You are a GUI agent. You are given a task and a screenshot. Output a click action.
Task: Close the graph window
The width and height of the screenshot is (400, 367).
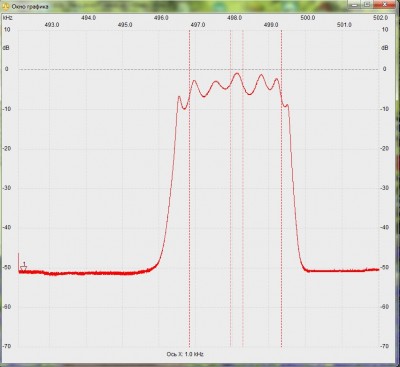385,4
